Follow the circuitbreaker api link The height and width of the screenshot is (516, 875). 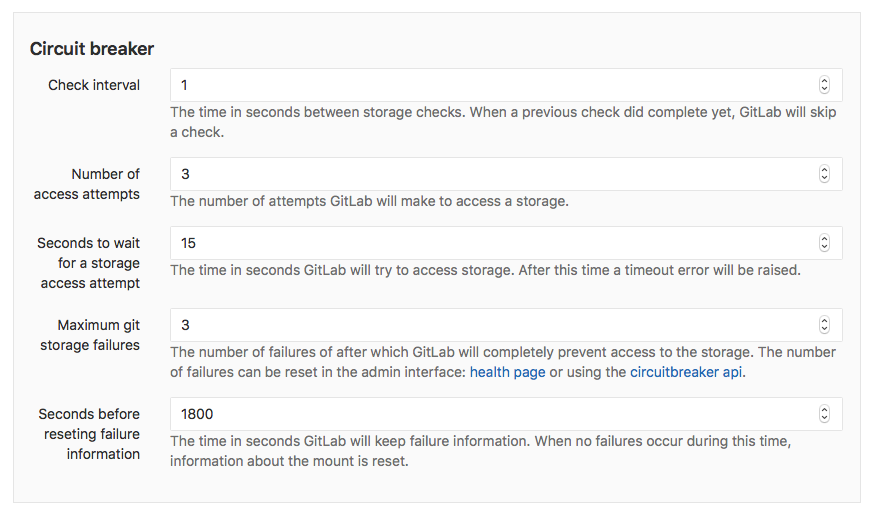coord(686,372)
